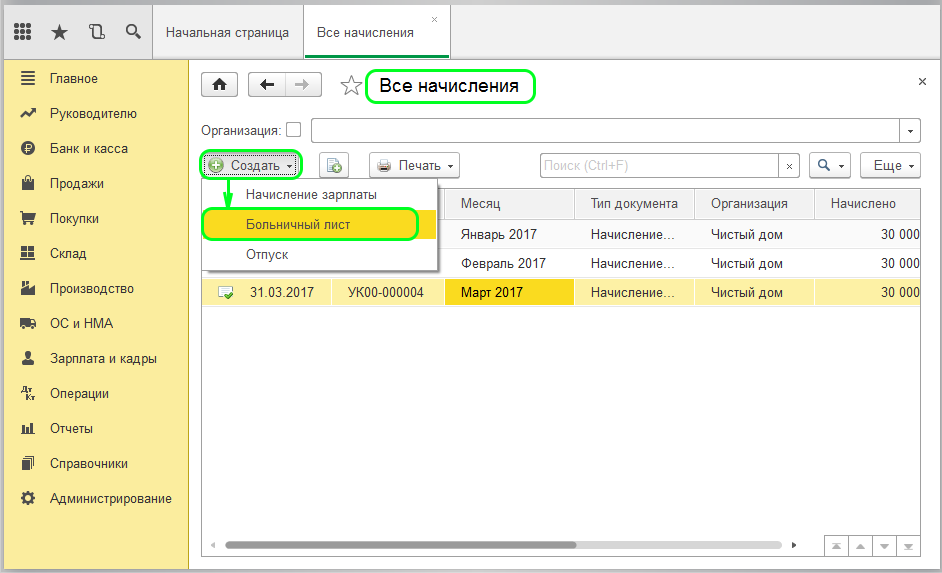Open favorites star in top toolbar
Image resolution: width=942 pixels, height=573 pixels.
click(x=59, y=32)
